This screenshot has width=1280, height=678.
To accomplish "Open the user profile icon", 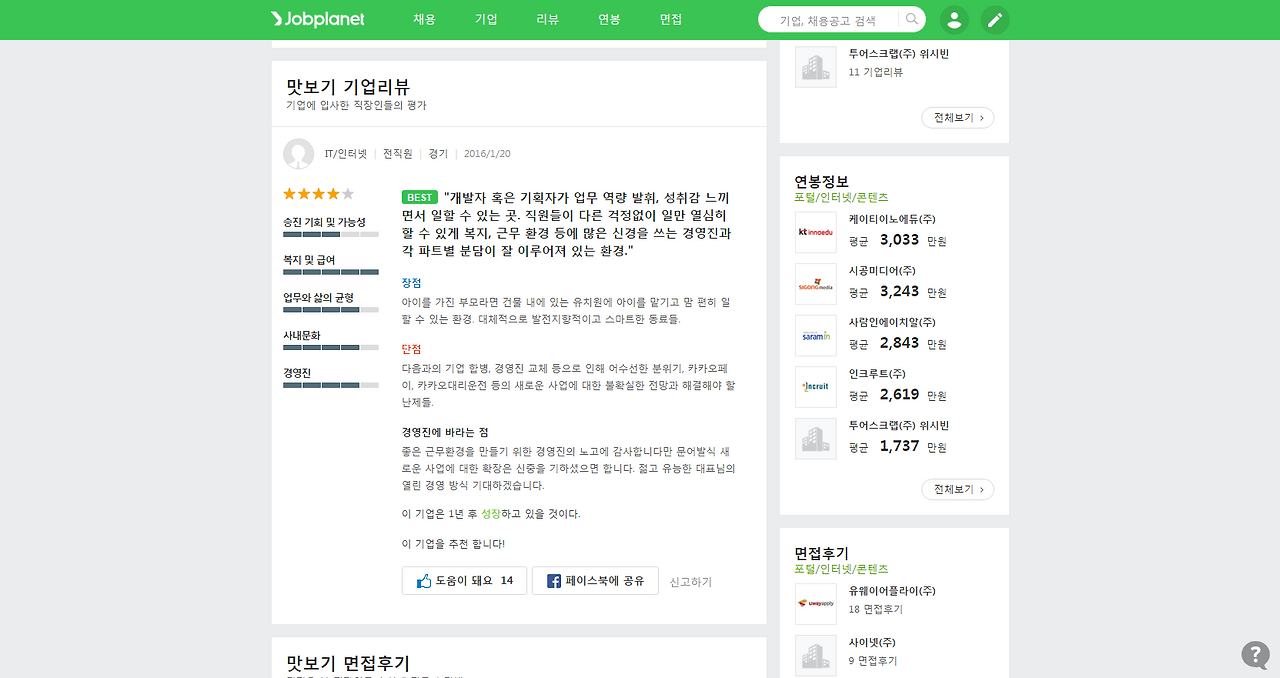I will point(955,19).
